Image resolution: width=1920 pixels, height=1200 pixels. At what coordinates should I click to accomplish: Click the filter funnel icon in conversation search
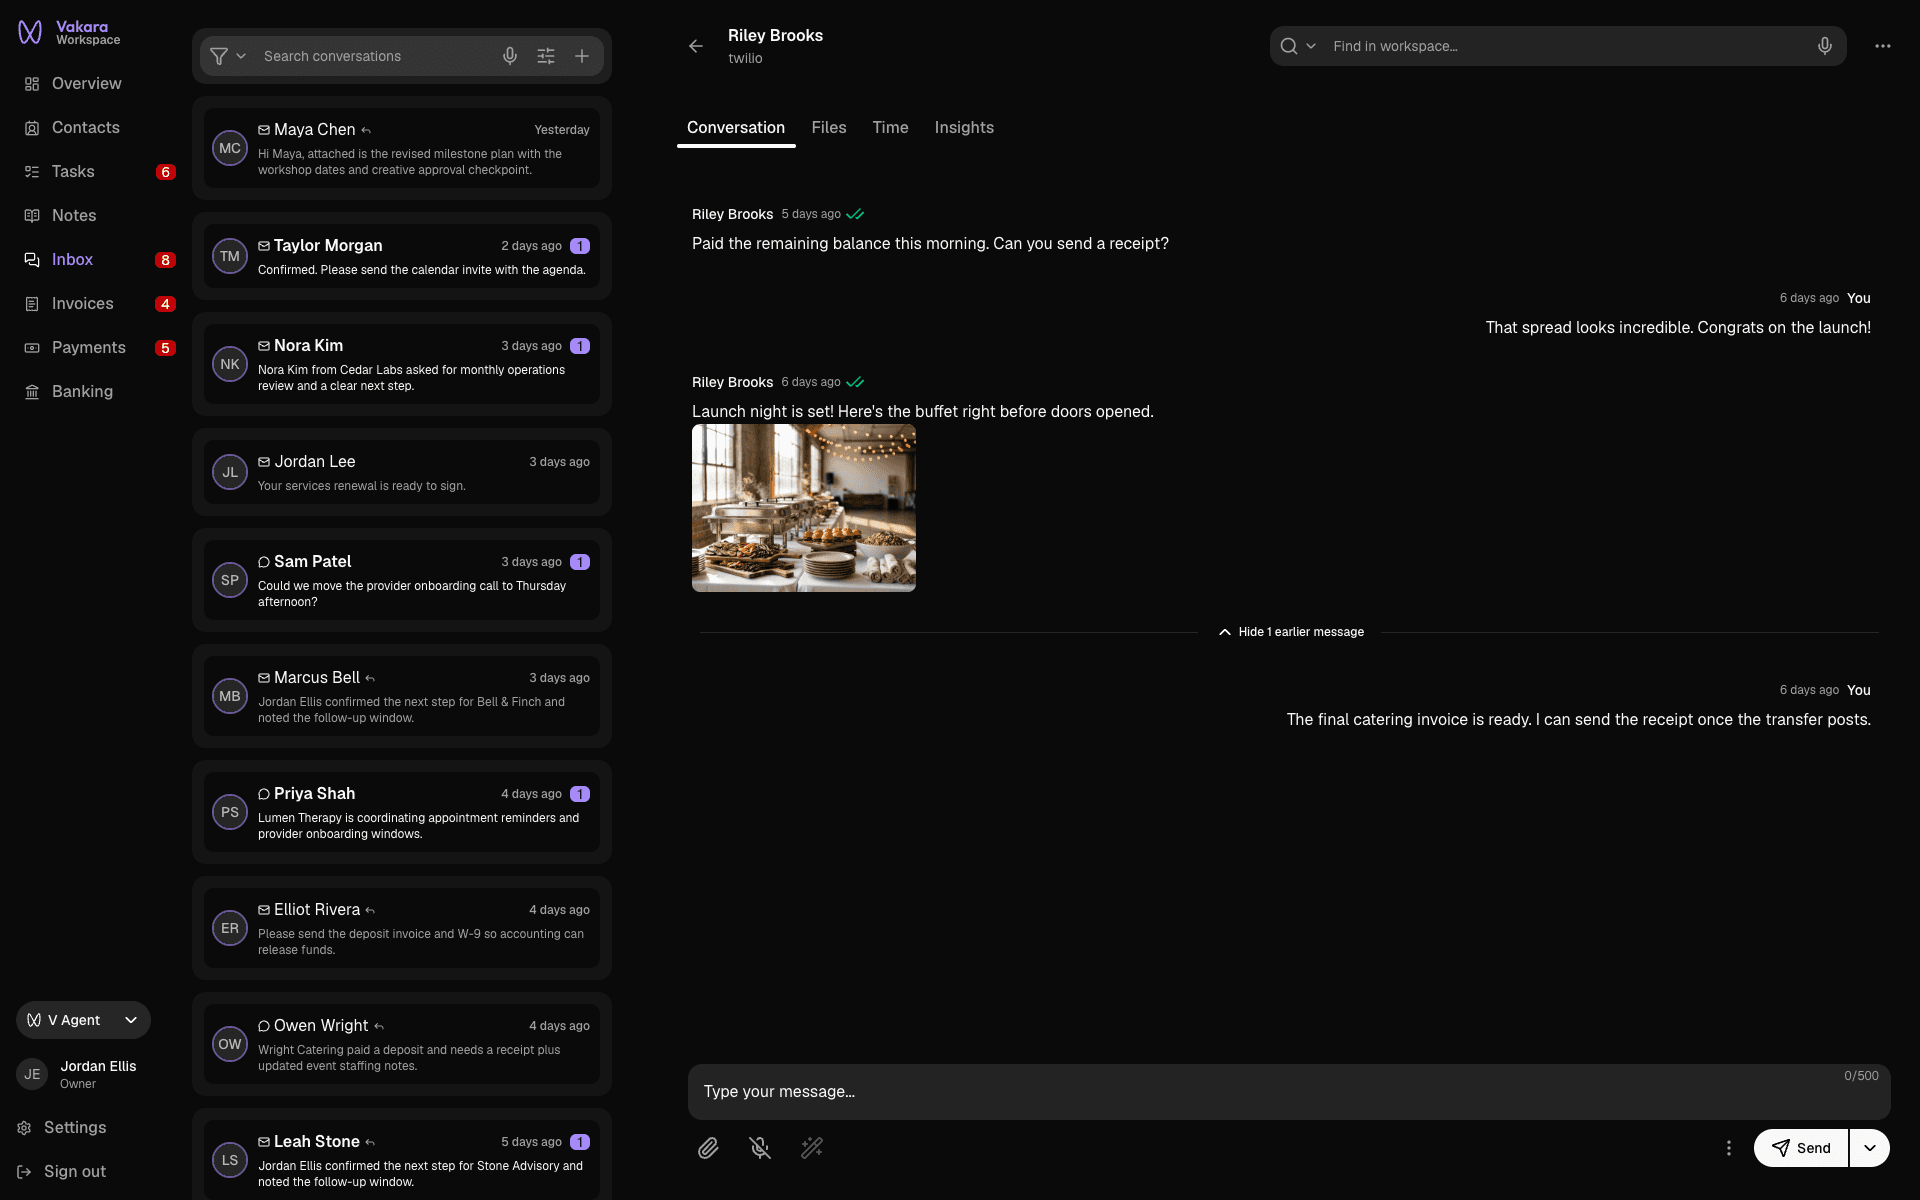pyautogui.click(x=219, y=56)
